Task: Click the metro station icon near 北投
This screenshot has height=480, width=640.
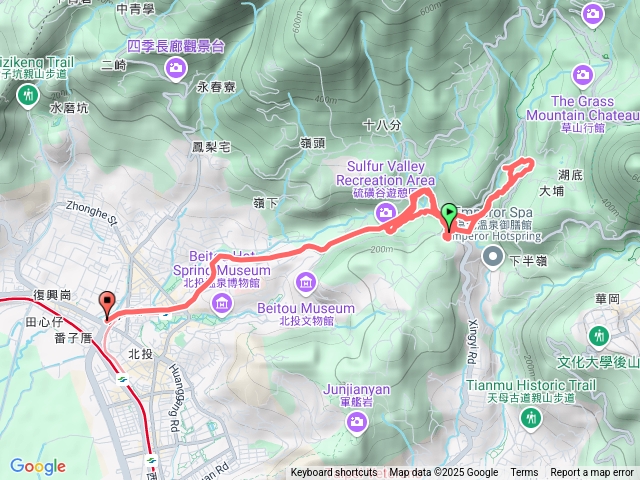Action: (x=122, y=380)
